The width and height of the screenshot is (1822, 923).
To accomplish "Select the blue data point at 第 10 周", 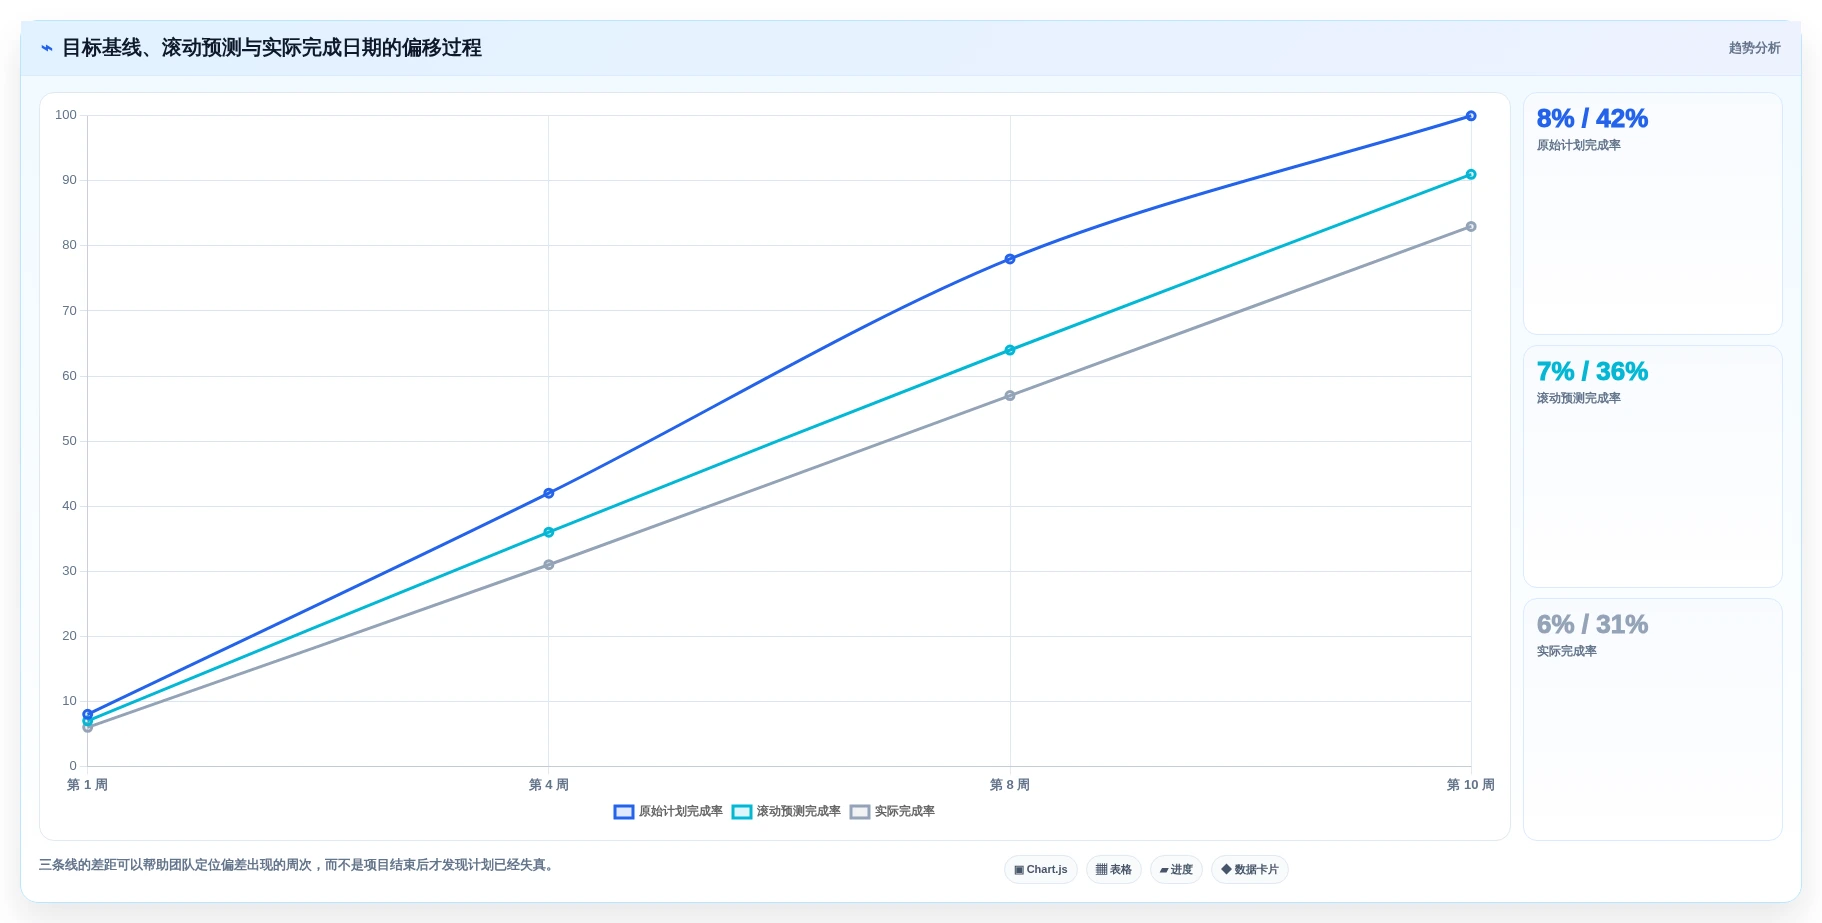I will pos(1471,116).
